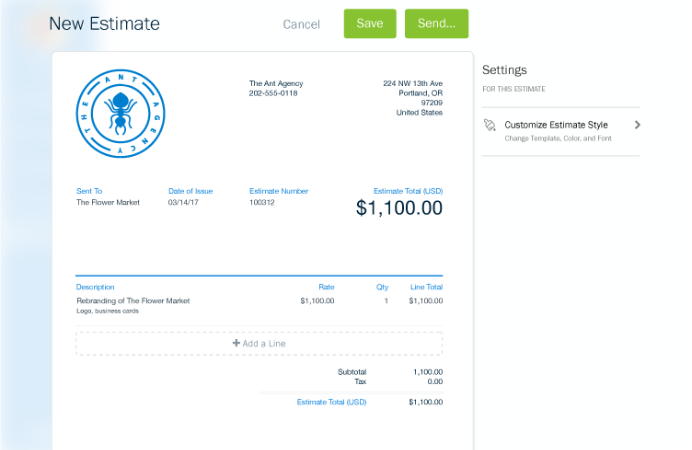The width and height of the screenshot is (692, 450).
Task: Edit Estimate Number 100312 field
Action: pos(262,202)
